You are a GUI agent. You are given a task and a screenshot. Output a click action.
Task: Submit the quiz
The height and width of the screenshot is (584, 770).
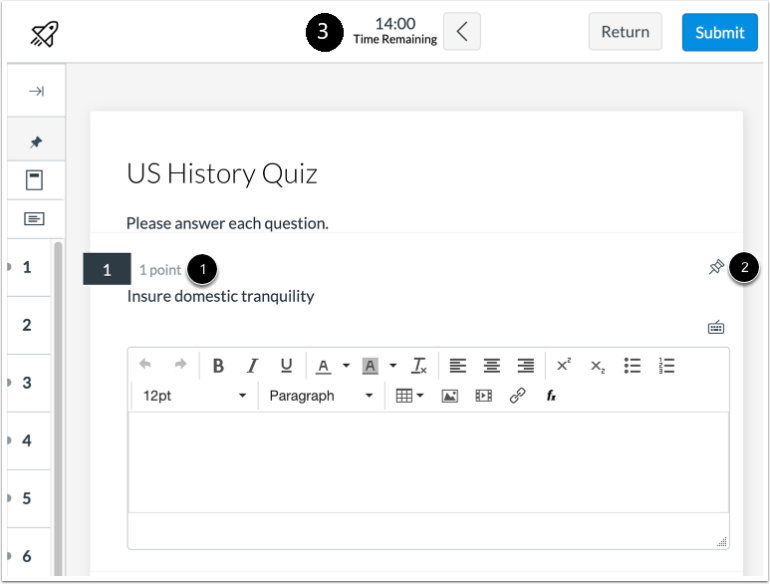click(719, 32)
